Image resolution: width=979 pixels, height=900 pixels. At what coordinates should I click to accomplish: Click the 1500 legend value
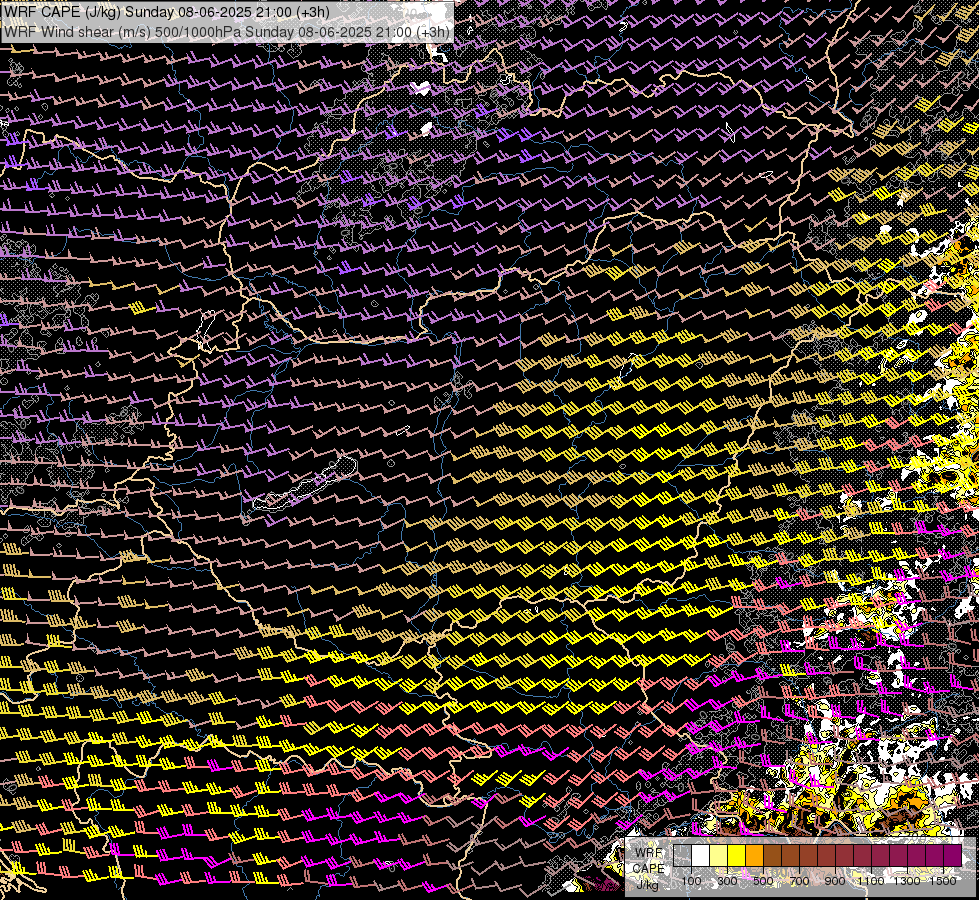click(943, 881)
